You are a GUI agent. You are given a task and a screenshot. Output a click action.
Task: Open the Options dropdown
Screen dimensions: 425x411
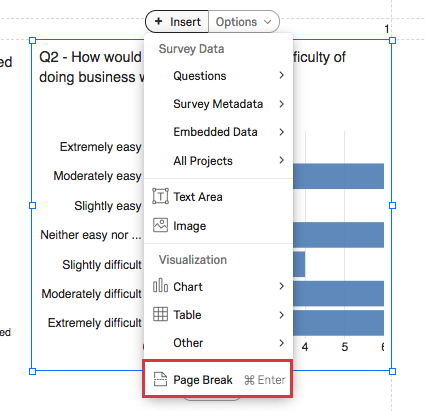pyautogui.click(x=244, y=22)
